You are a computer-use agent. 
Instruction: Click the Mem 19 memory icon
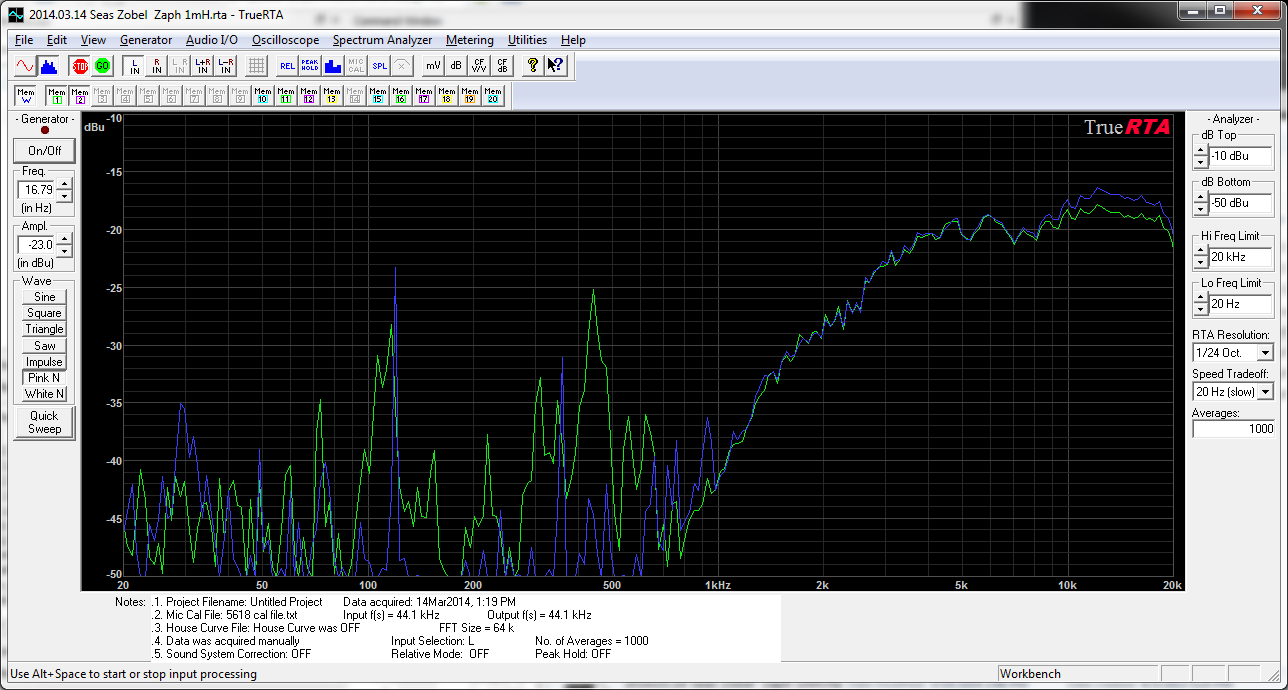[470, 96]
